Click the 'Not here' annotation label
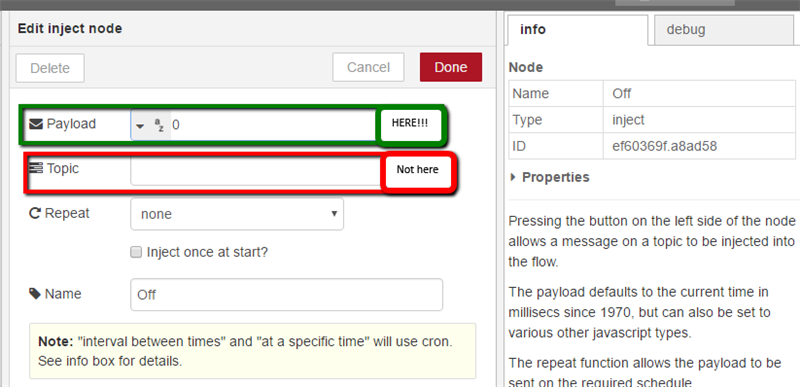The image size is (800, 387). pos(417,169)
